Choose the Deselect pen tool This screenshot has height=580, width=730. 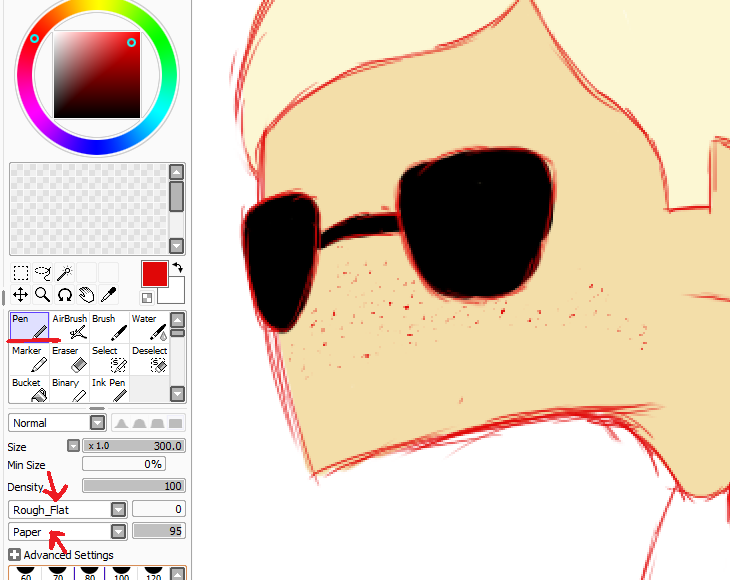[149, 359]
